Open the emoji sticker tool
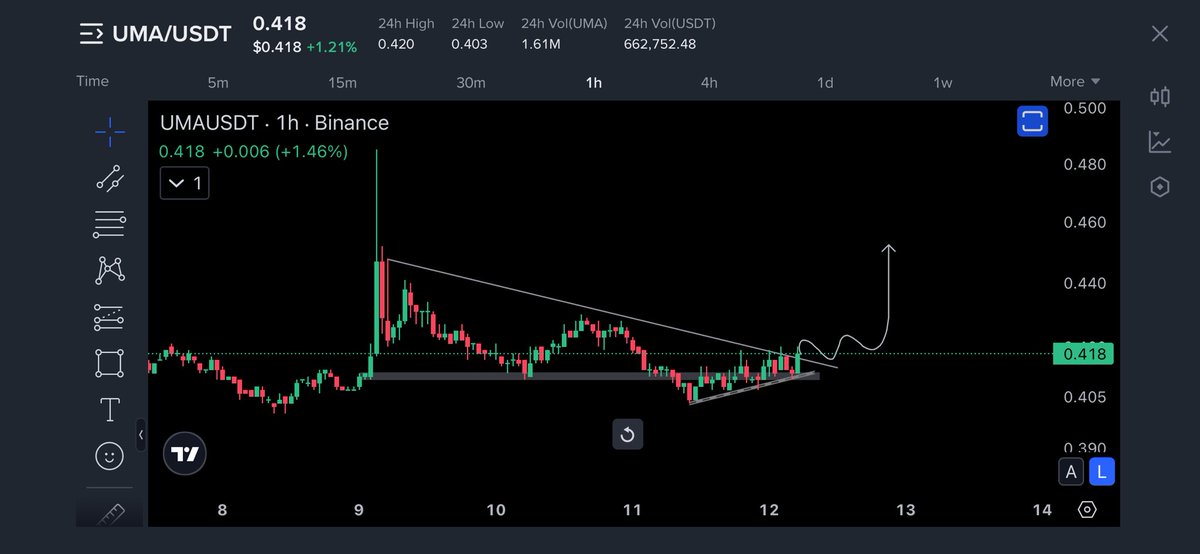Screen dimensions: 1200x554 (x=110, y=456)
